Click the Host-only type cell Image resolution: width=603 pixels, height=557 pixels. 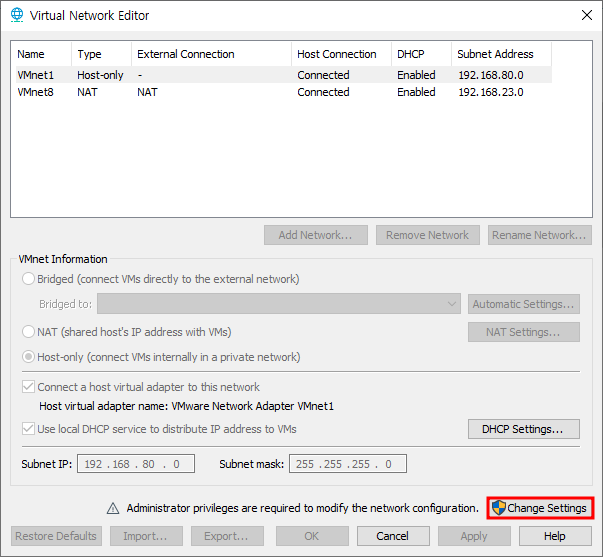click(100, 75)
